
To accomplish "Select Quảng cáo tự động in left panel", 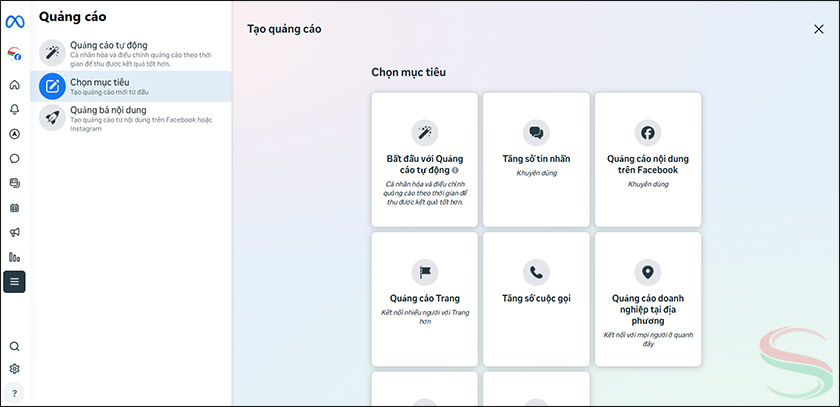I will point(131,52).
